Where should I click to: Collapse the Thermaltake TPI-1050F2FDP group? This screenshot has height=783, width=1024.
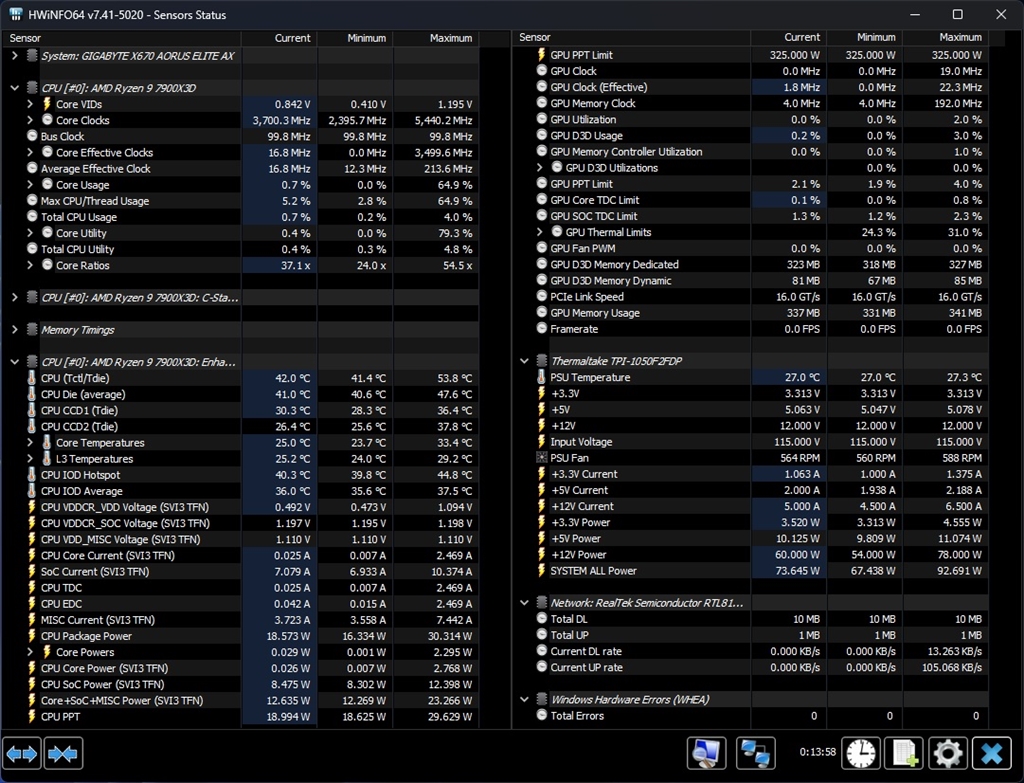pyautogui.click(x=524, y=360)
